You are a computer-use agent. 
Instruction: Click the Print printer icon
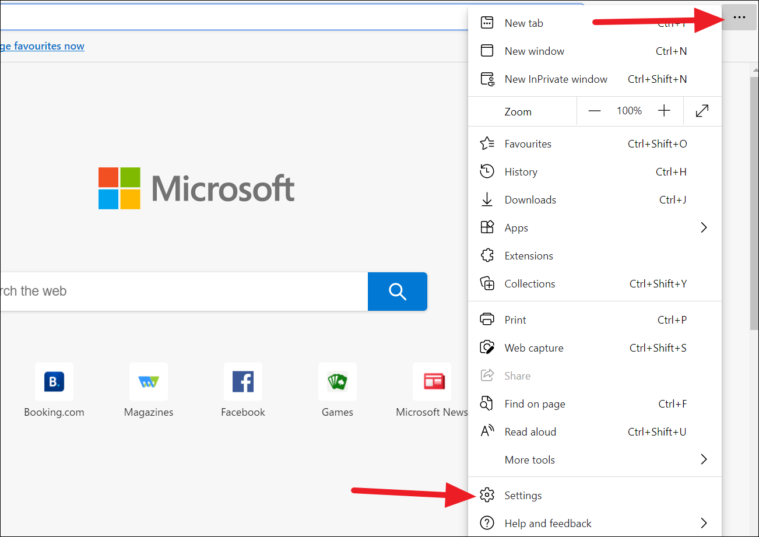coord(487,319)
